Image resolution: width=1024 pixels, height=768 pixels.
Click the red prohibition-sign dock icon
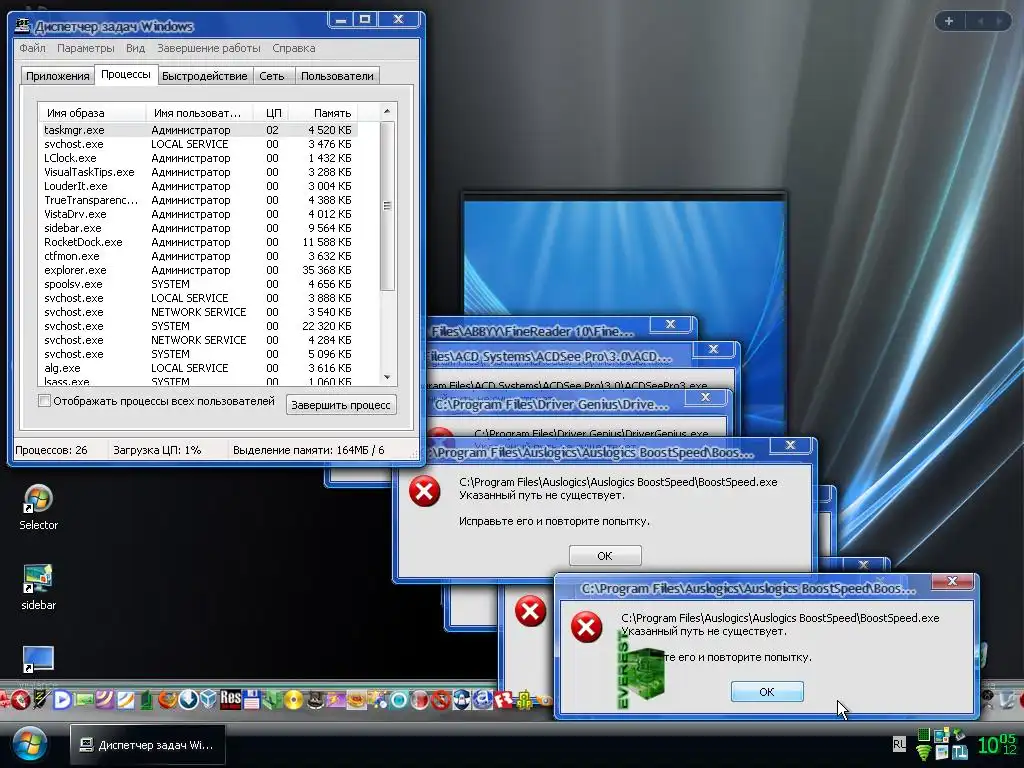click(441, 700)
